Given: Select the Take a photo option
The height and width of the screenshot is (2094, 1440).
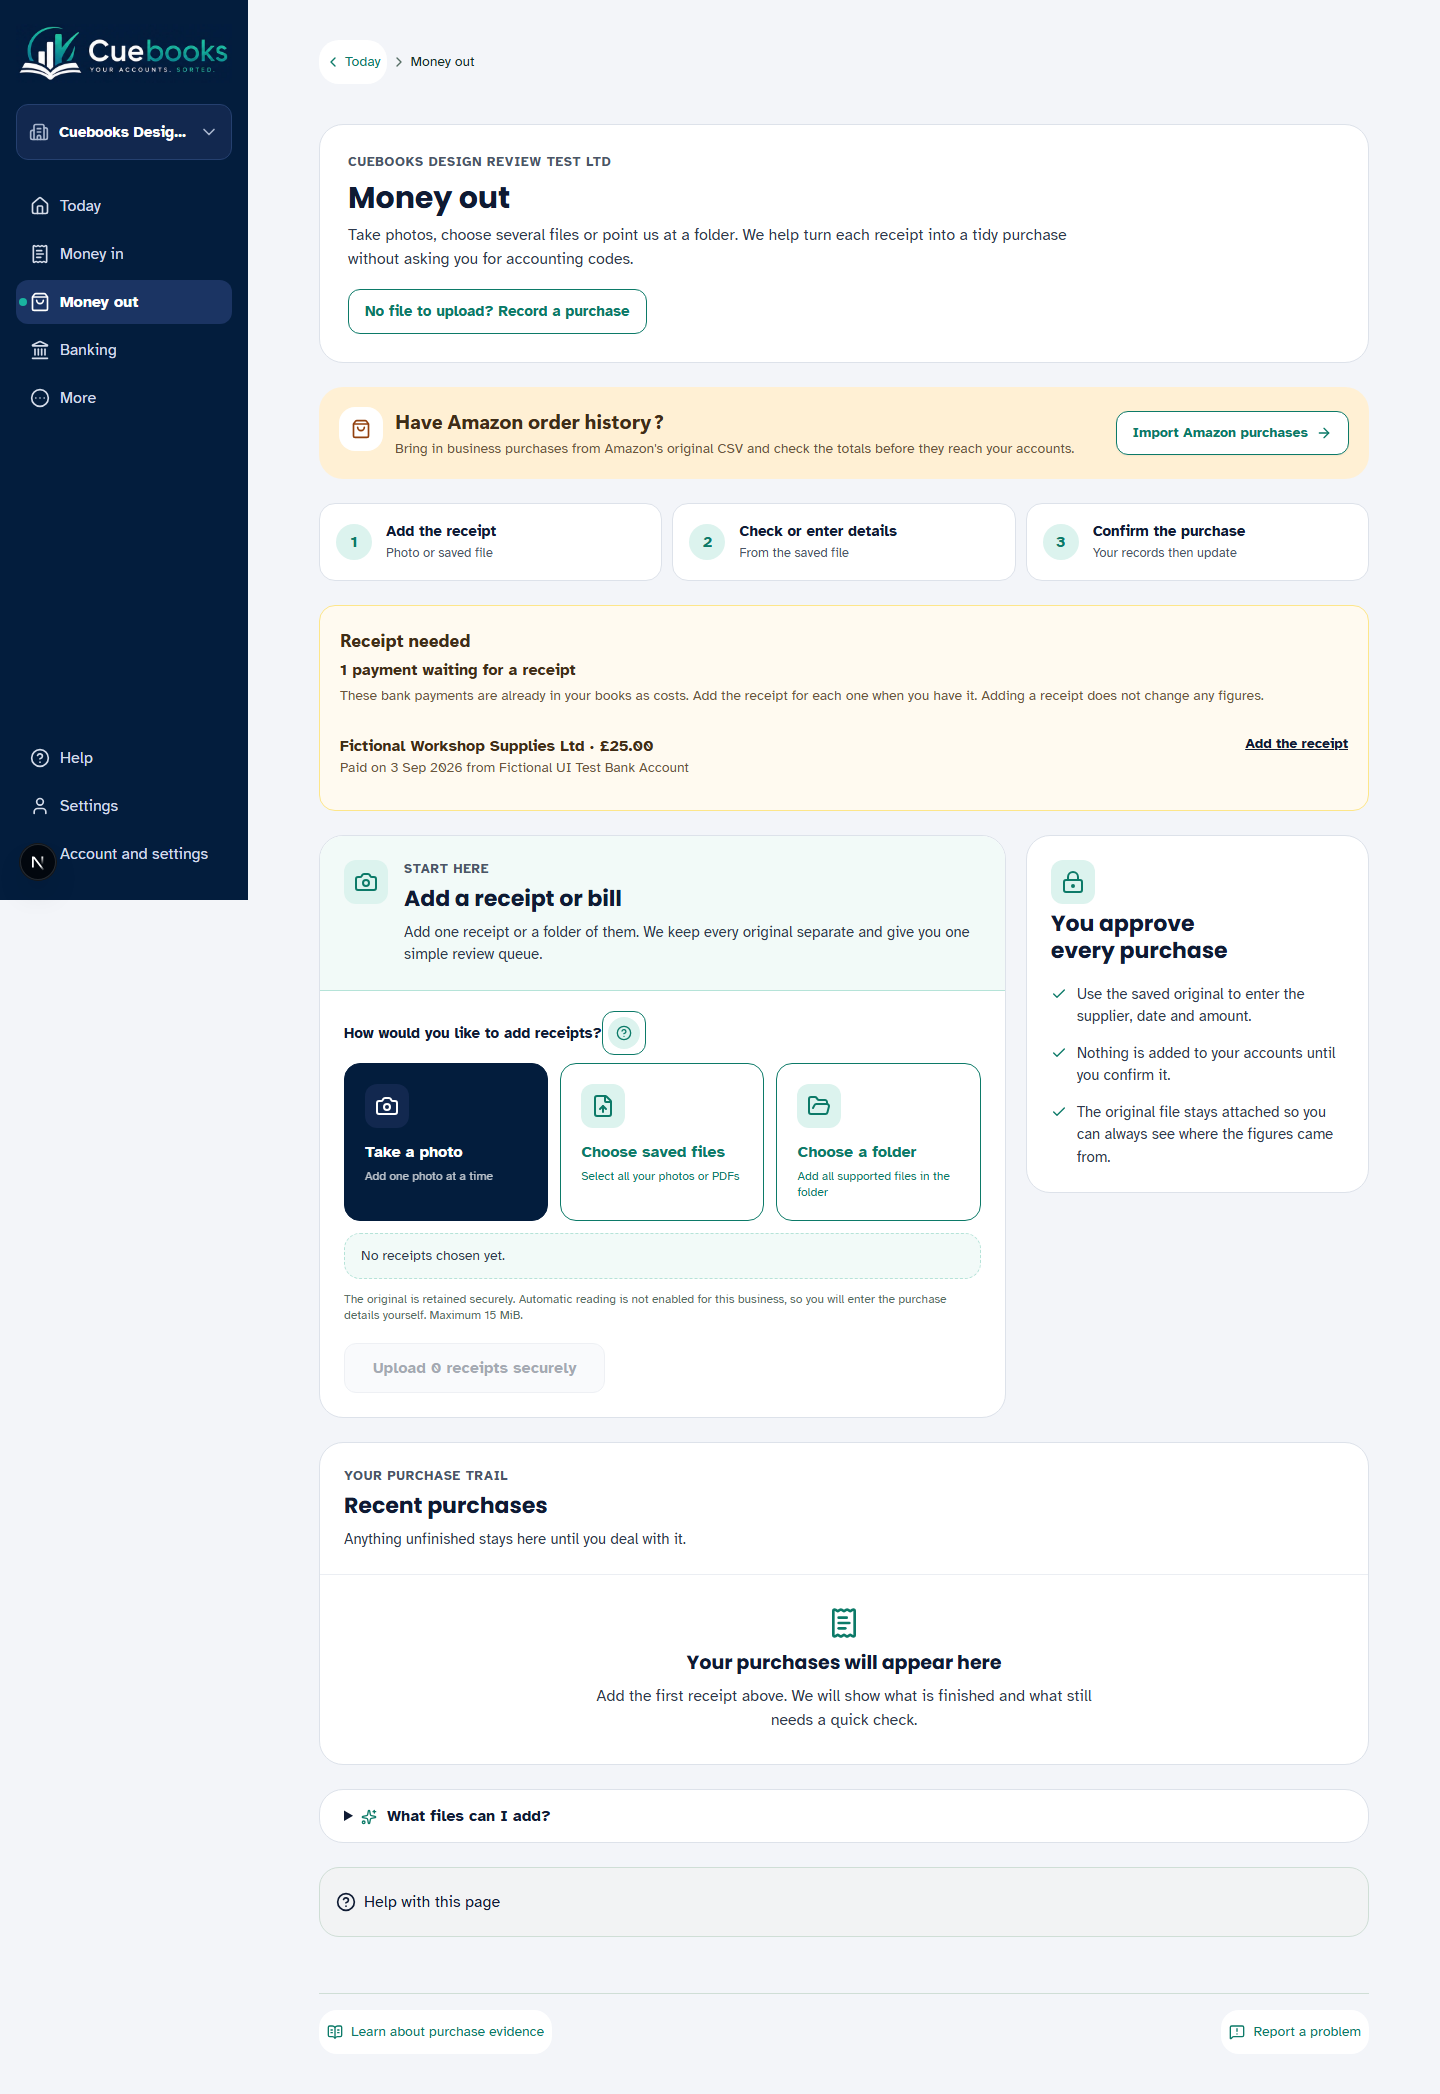Looking at the screenshot, I should click(x=446, y=1142).
